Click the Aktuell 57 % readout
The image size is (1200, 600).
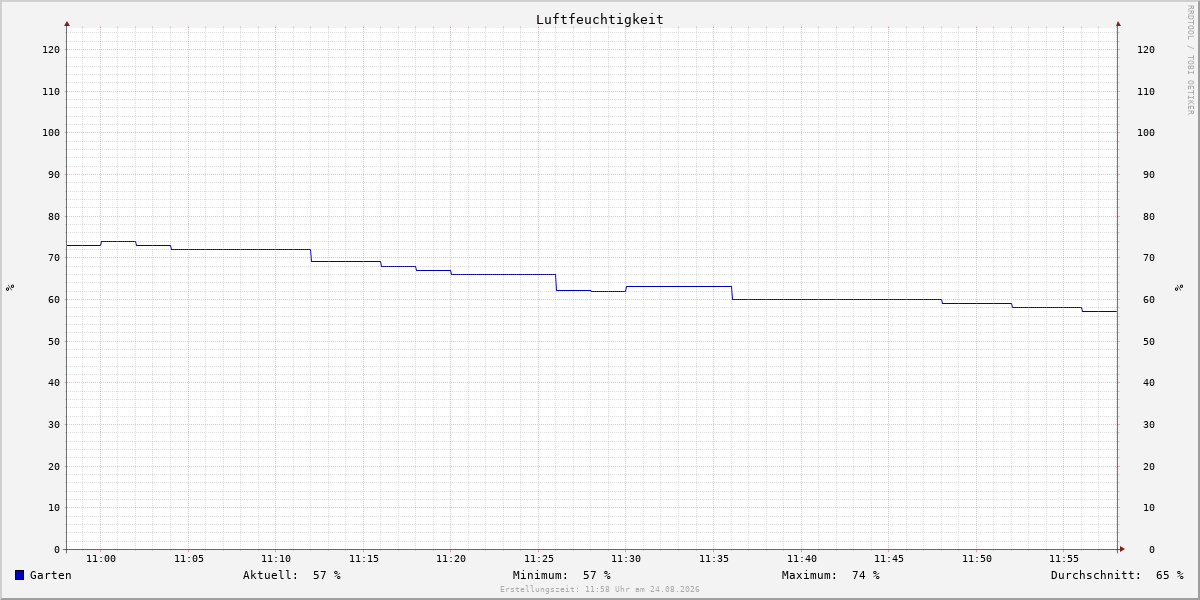click(292, 575)
